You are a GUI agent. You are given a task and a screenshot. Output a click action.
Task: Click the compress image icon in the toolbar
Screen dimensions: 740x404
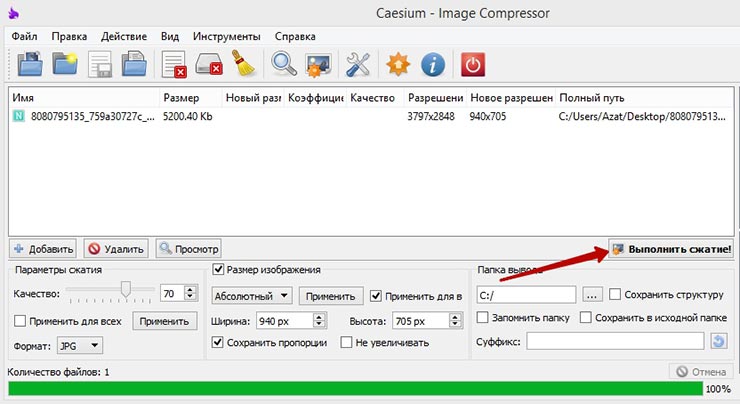click(x=320, y=64)
